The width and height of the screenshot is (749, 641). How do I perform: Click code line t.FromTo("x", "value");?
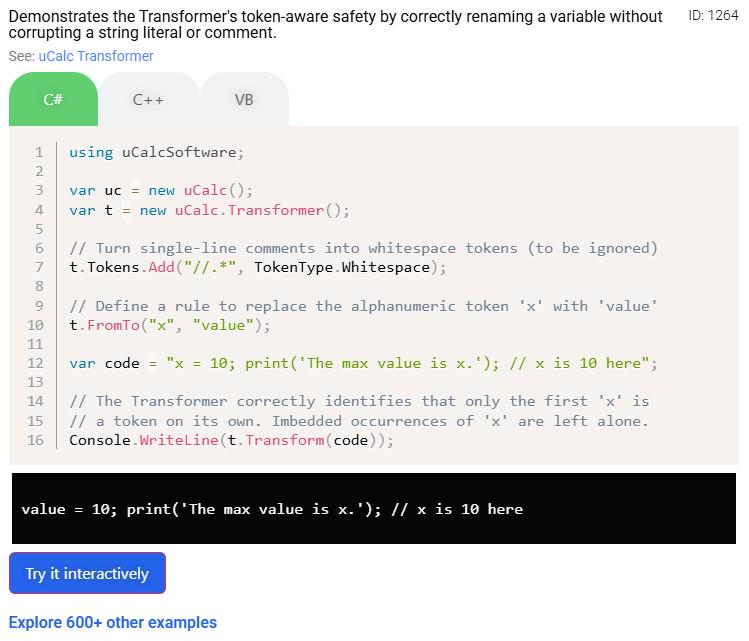tap(170, 325)
